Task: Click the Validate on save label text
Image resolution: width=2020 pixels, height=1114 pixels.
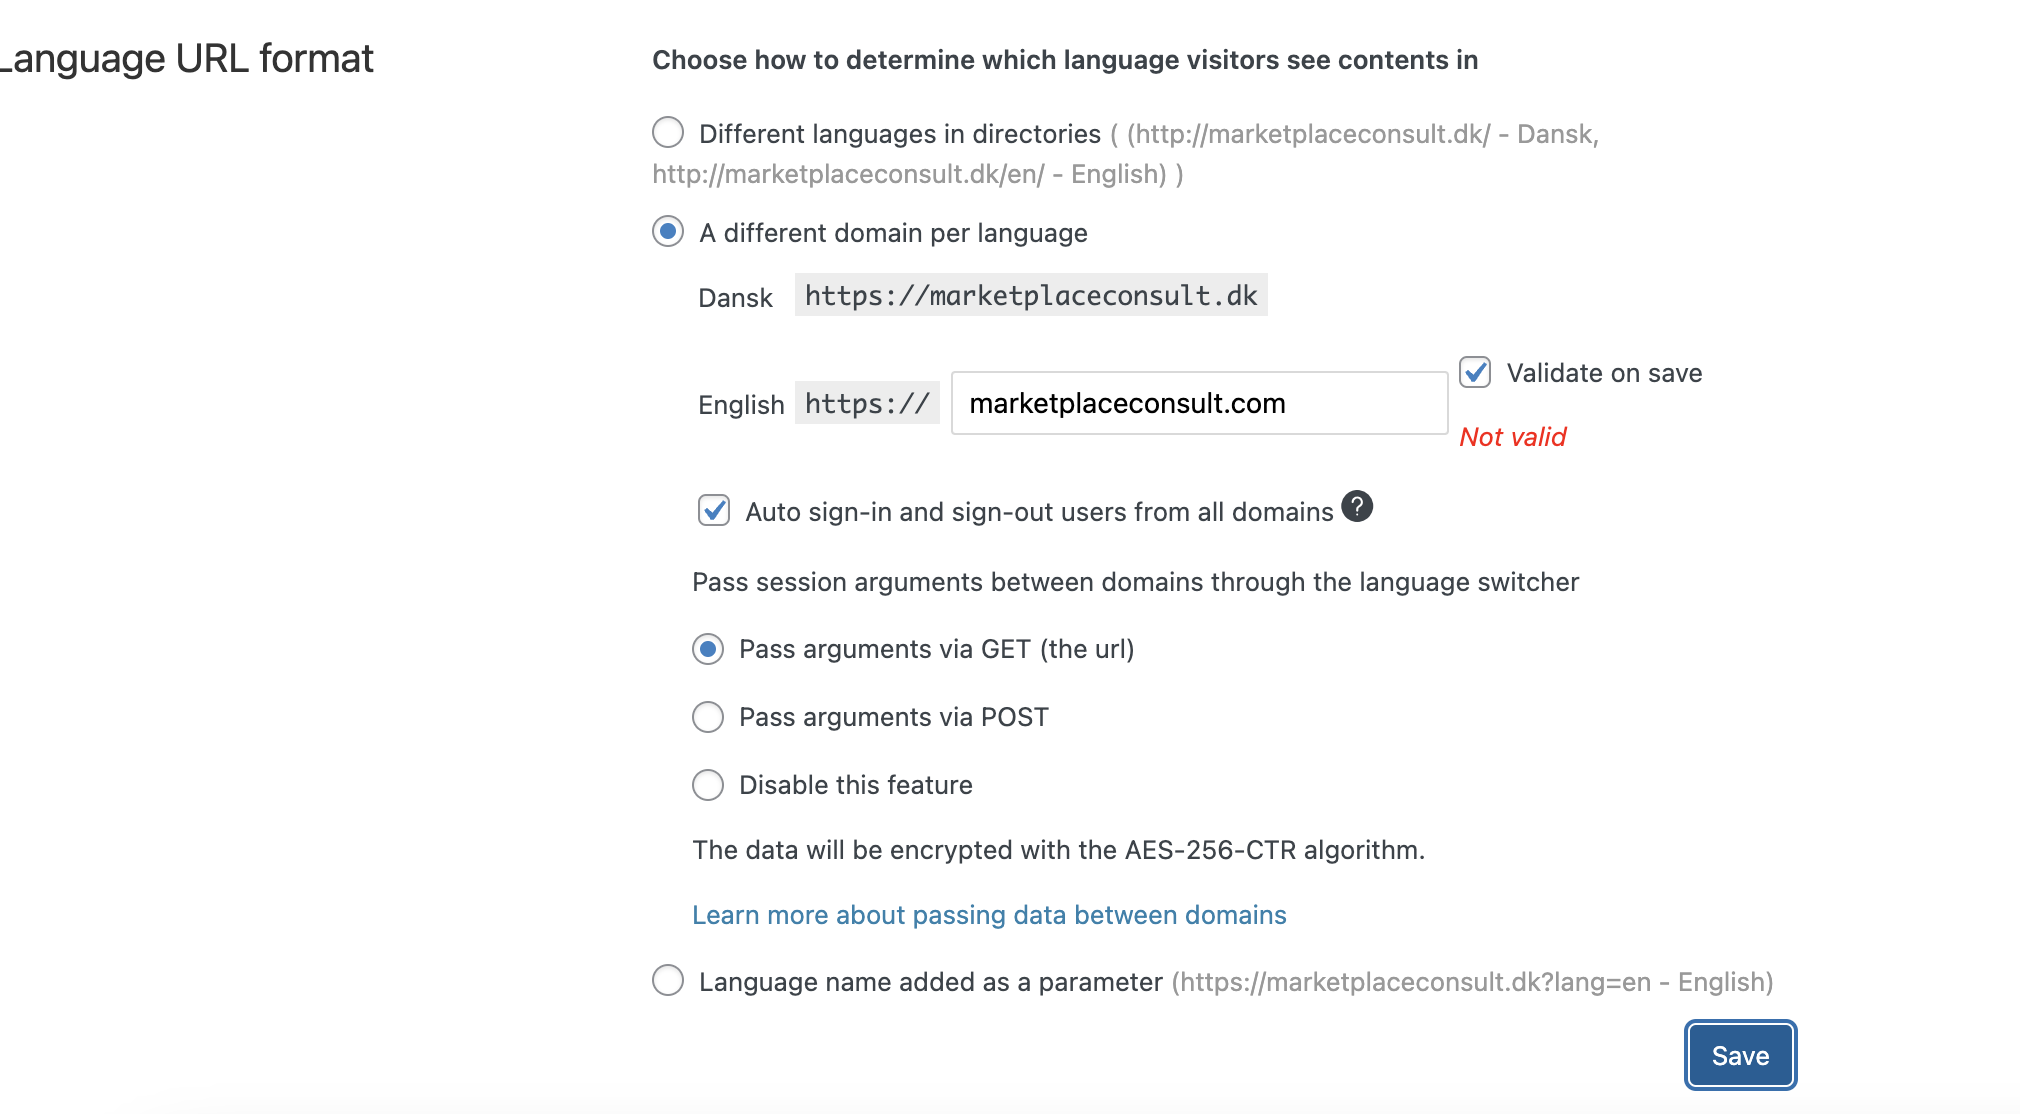Action: [1604, 373]
